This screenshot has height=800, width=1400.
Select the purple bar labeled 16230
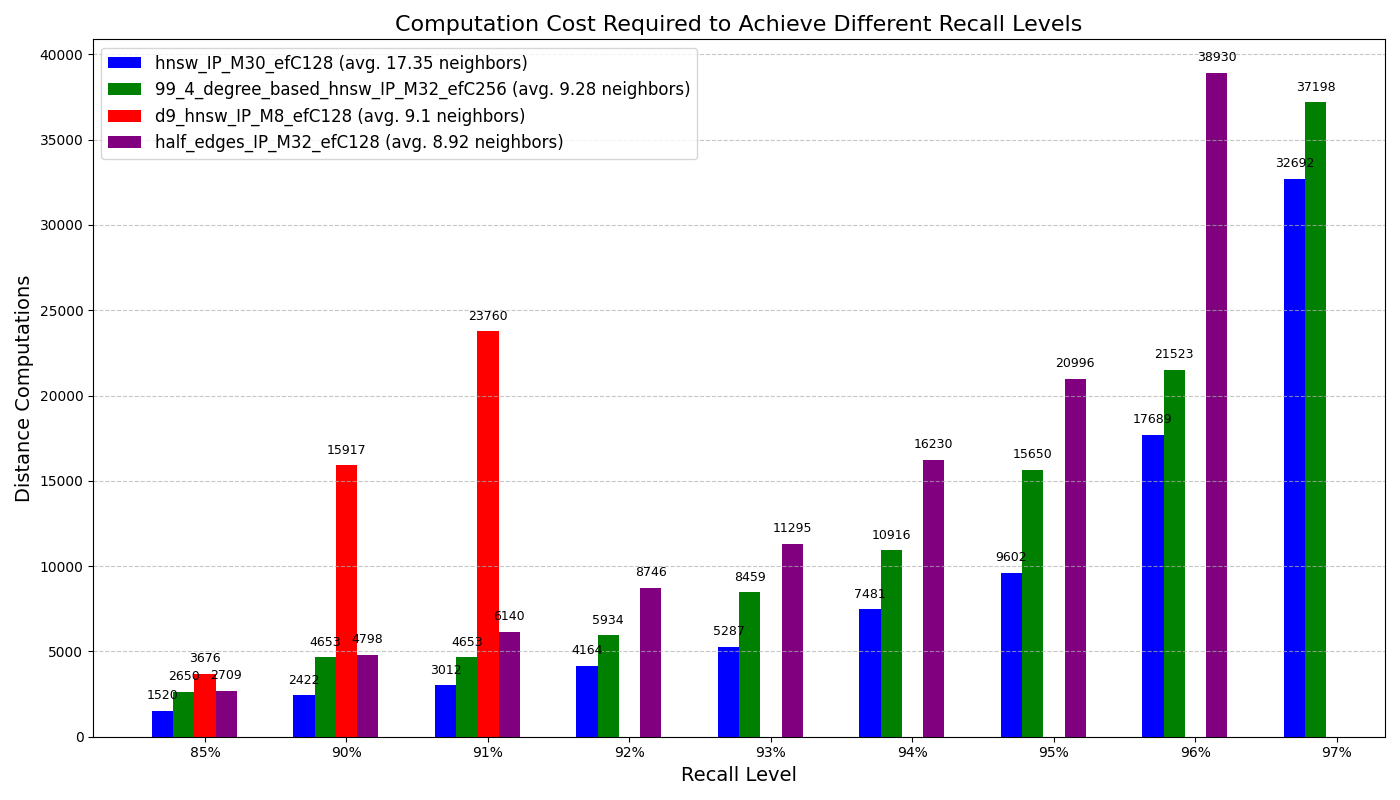click(x=933, y=598)
